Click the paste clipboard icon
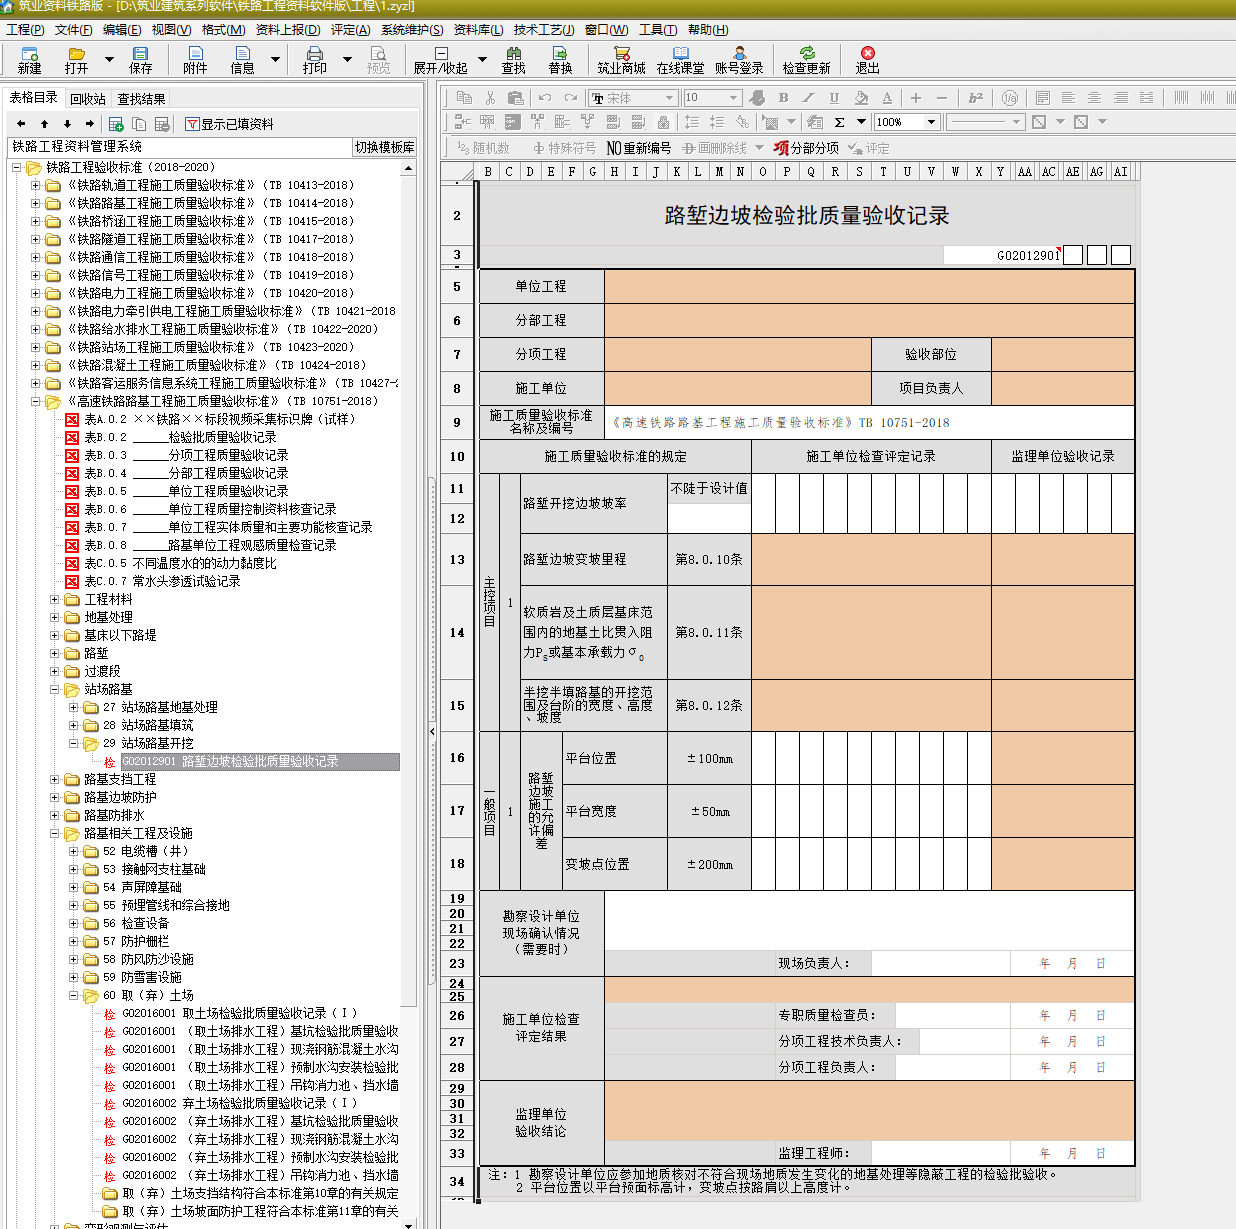 coord(516,98)
